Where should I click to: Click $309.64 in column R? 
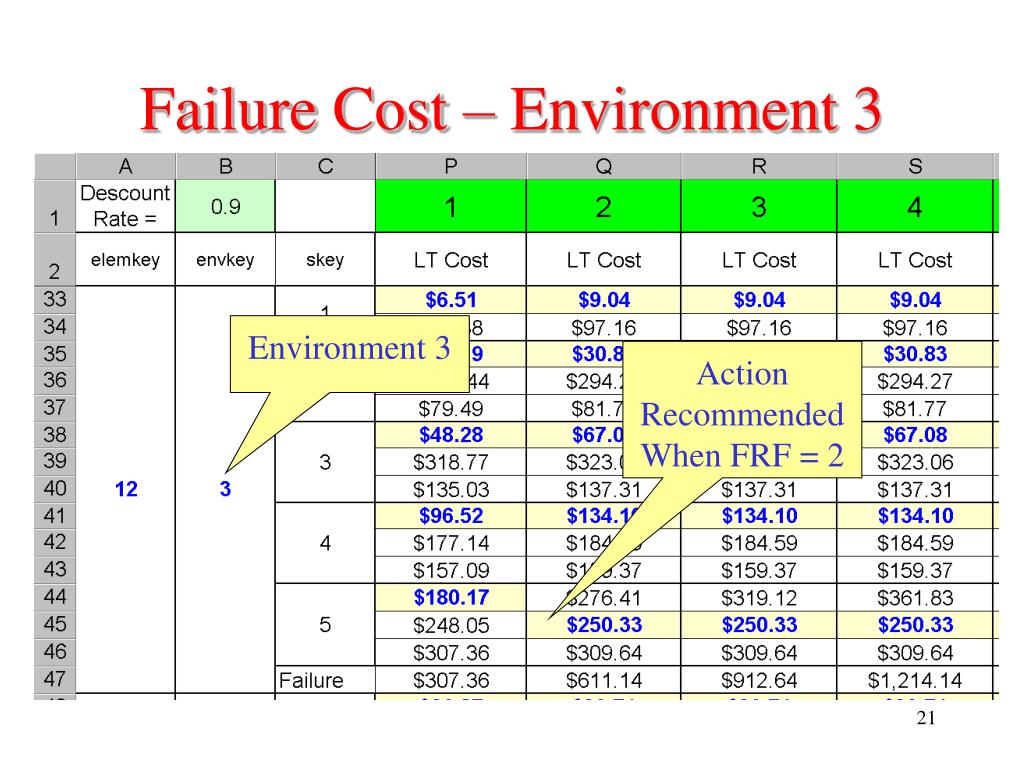[759, 652]
